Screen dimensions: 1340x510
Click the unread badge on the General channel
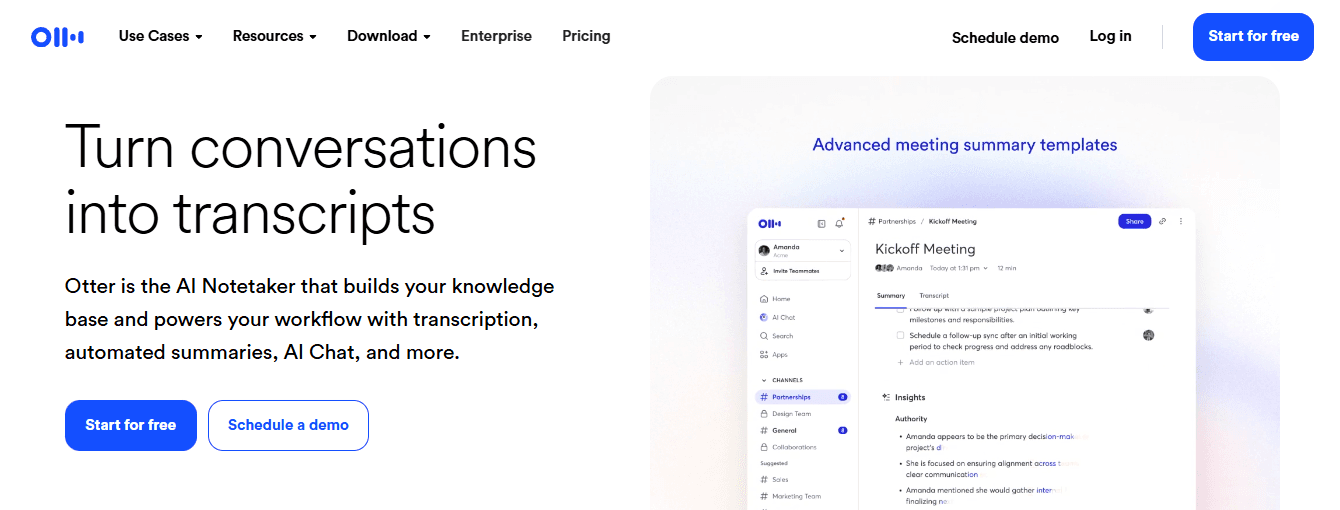pos(842,430)
